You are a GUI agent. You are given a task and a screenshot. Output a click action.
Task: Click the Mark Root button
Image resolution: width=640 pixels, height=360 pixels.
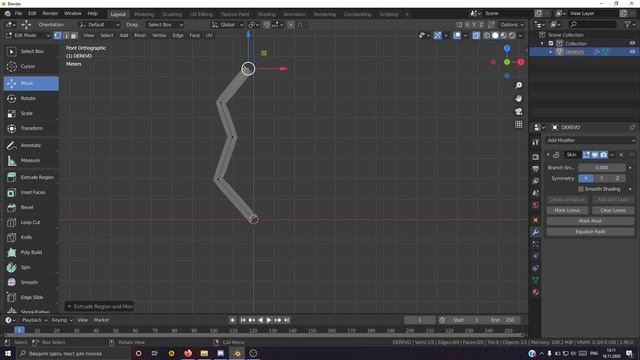coord(590,221)
